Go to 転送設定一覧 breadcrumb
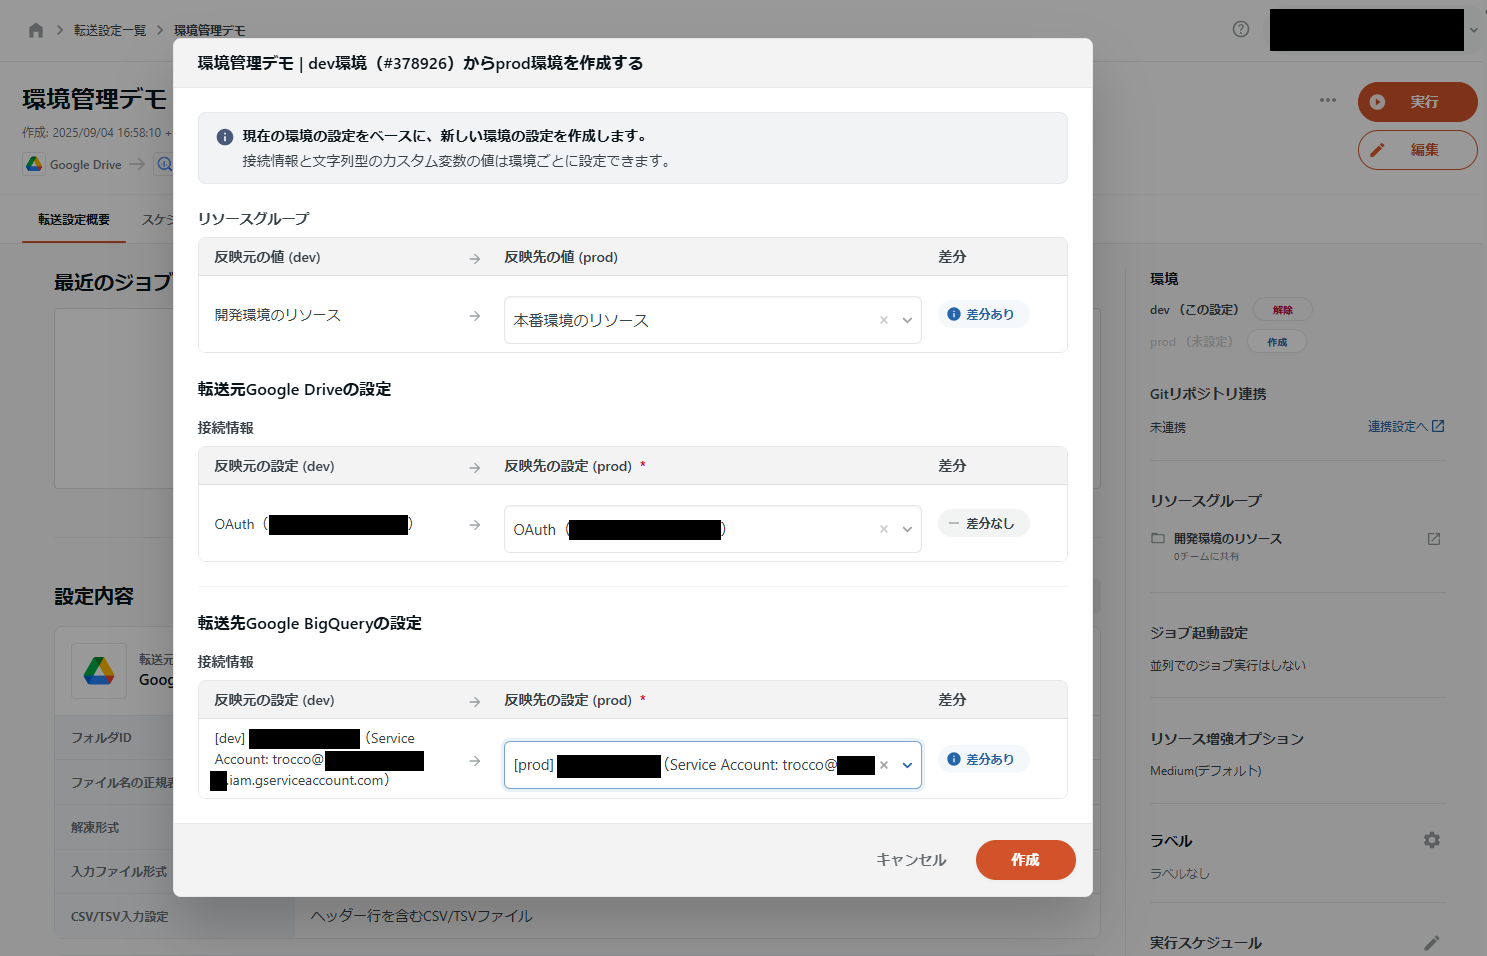The width and height of the screenshot is (1487, 956). [x=110, y=30]
